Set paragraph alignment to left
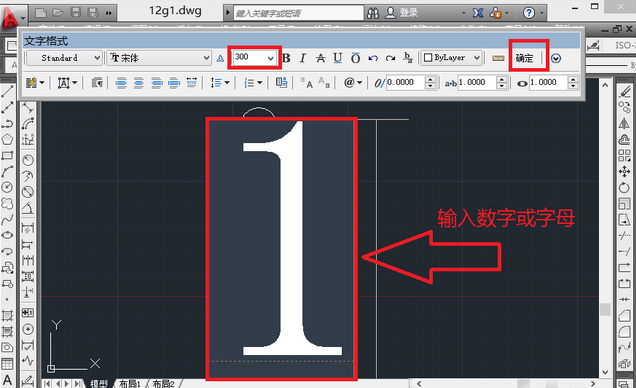This screenshot has height=388, width=636. pos(121,83)
